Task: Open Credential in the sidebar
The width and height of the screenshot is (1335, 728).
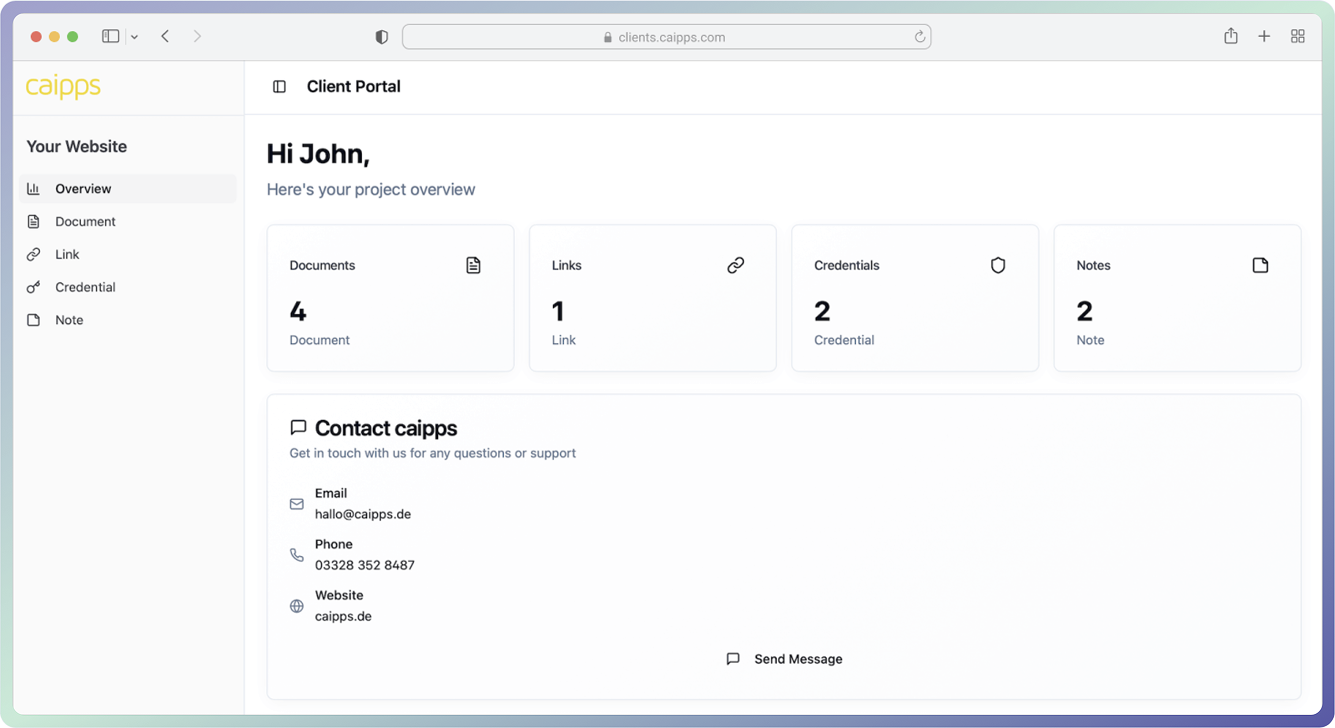Action: click(x=128, y=288)
